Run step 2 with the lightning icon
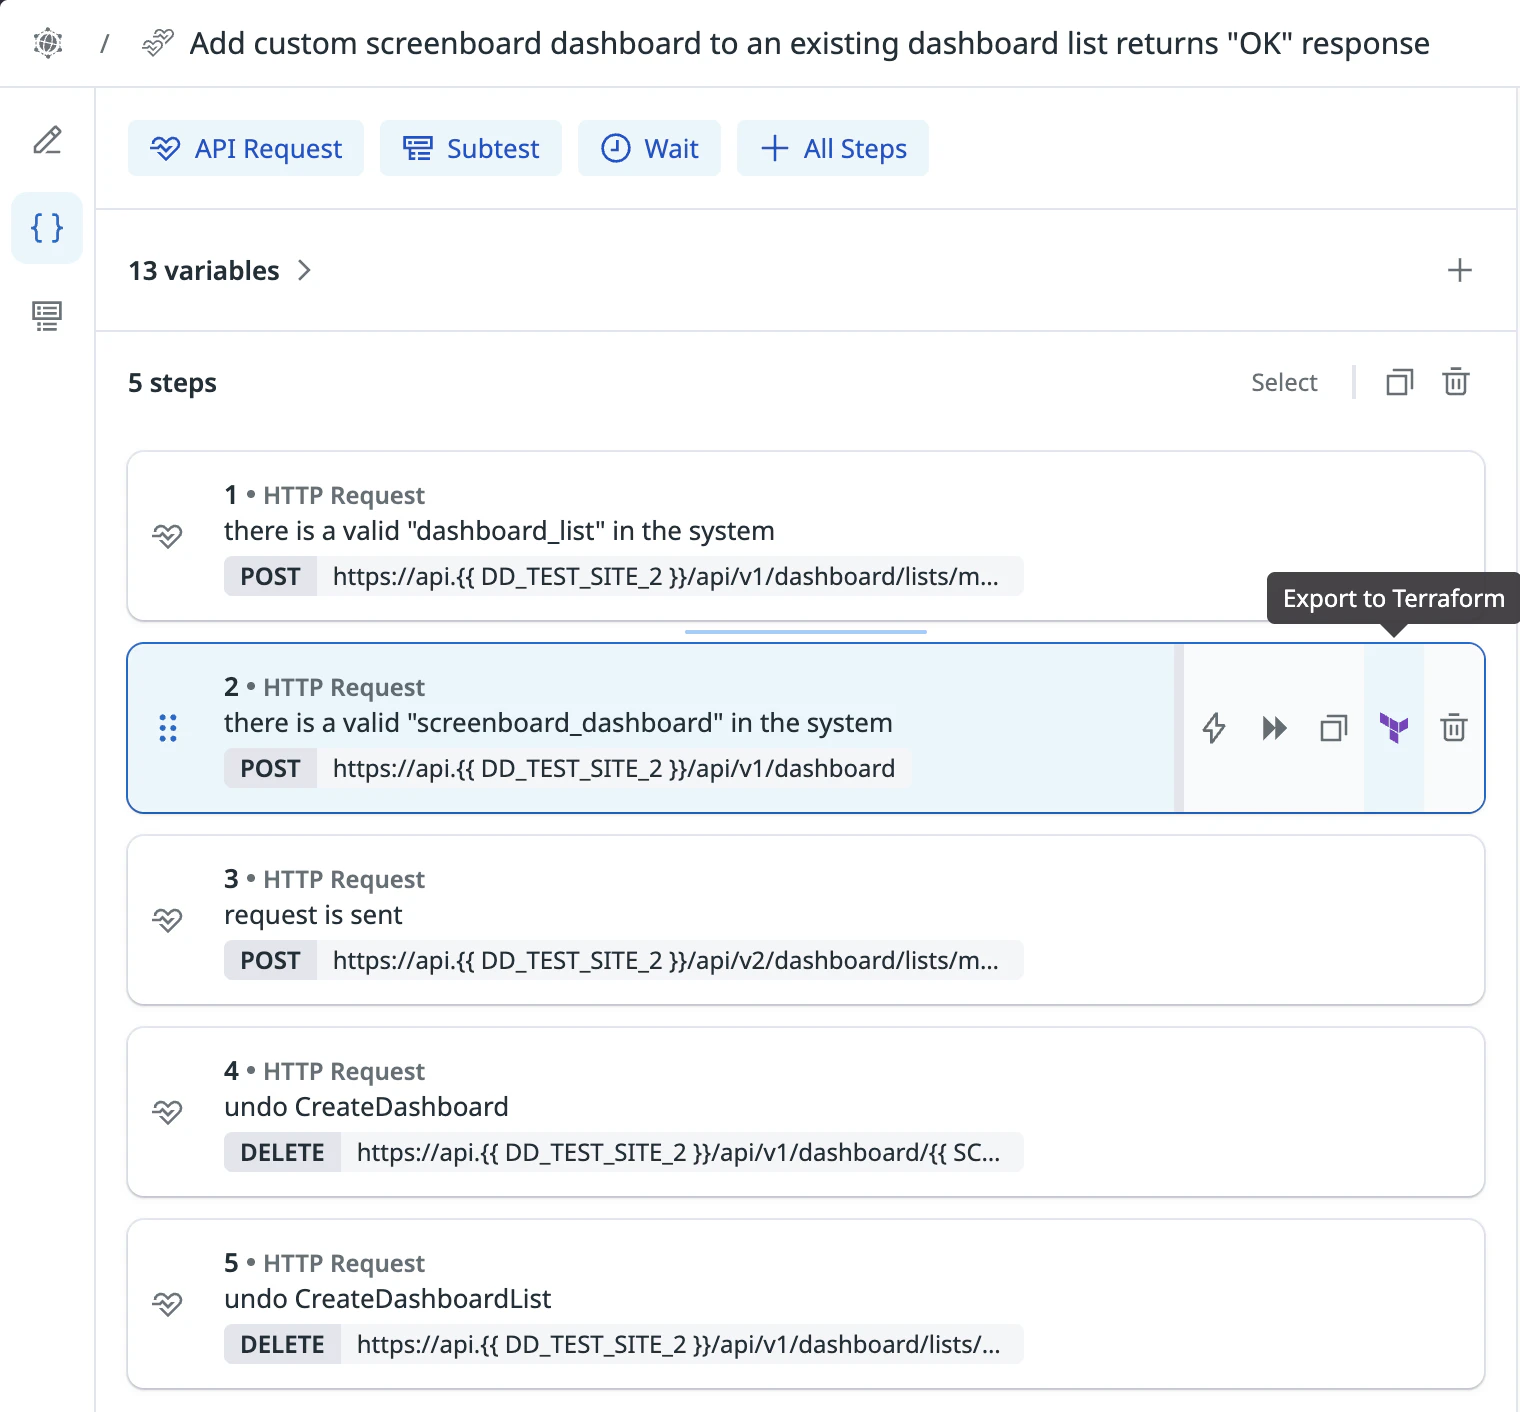The height and width of the screenshot is (1412, 1520). [x=1213, y=728]
